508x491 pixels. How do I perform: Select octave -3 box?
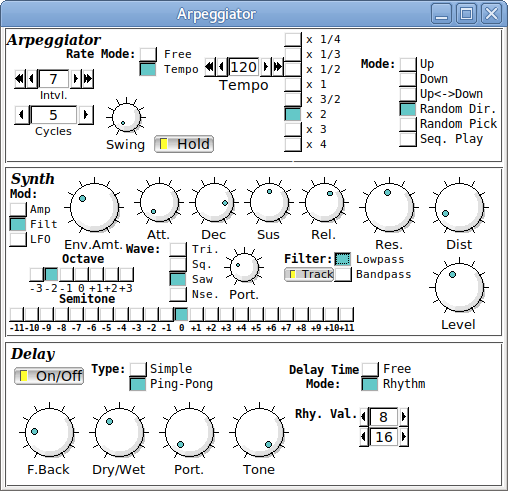36,274
